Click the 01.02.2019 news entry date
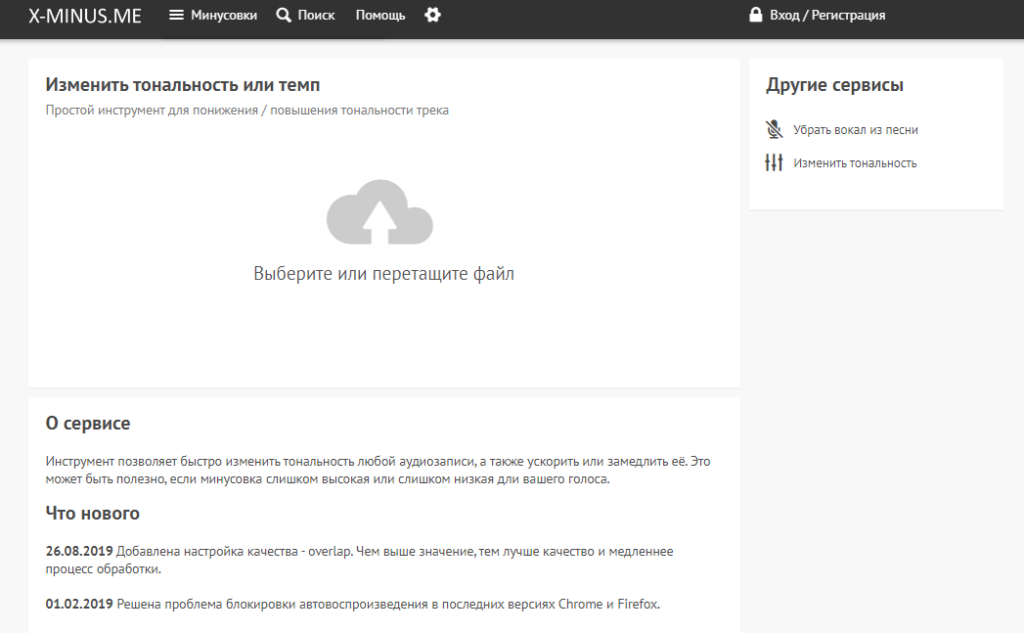Image resolution: width=1024 pixels, height=633 pixels. click(x=79, y=604)
